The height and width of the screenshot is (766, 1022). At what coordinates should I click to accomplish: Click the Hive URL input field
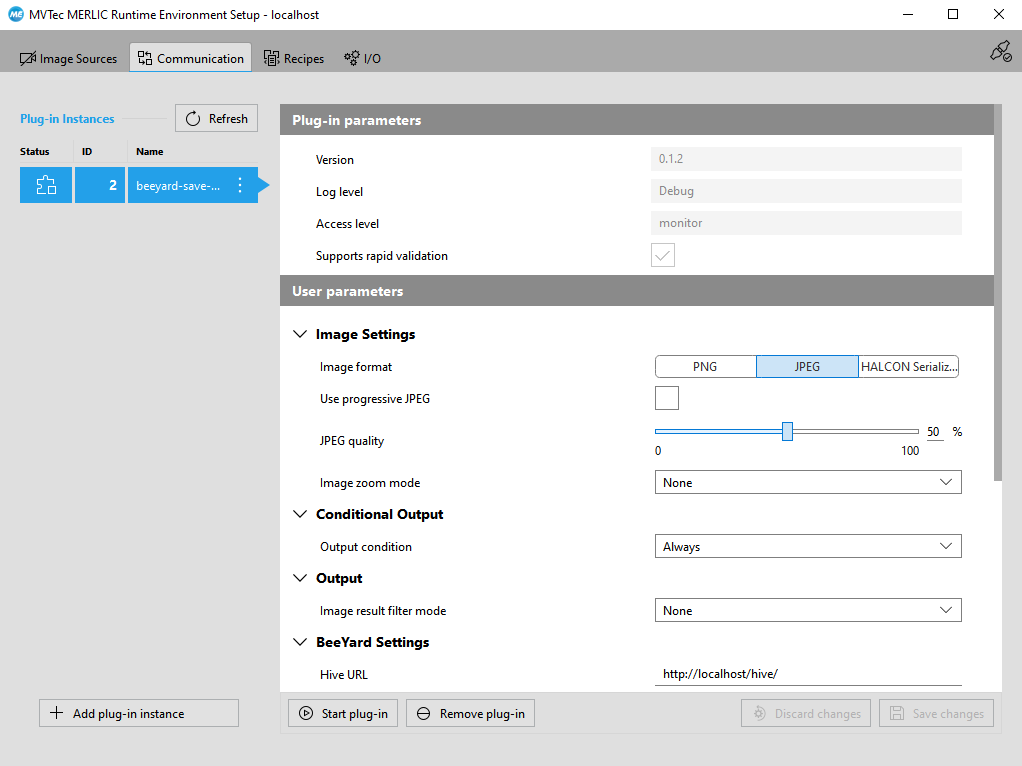pos(807,675)
